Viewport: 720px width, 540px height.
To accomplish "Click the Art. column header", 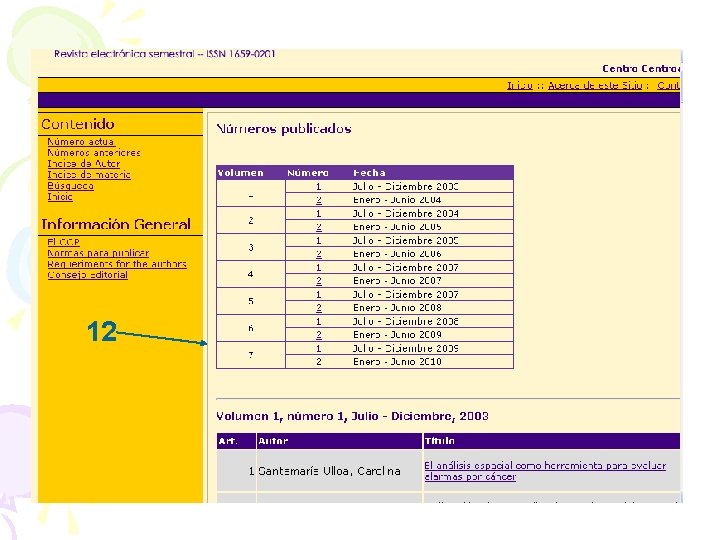I will coord(228,441).
